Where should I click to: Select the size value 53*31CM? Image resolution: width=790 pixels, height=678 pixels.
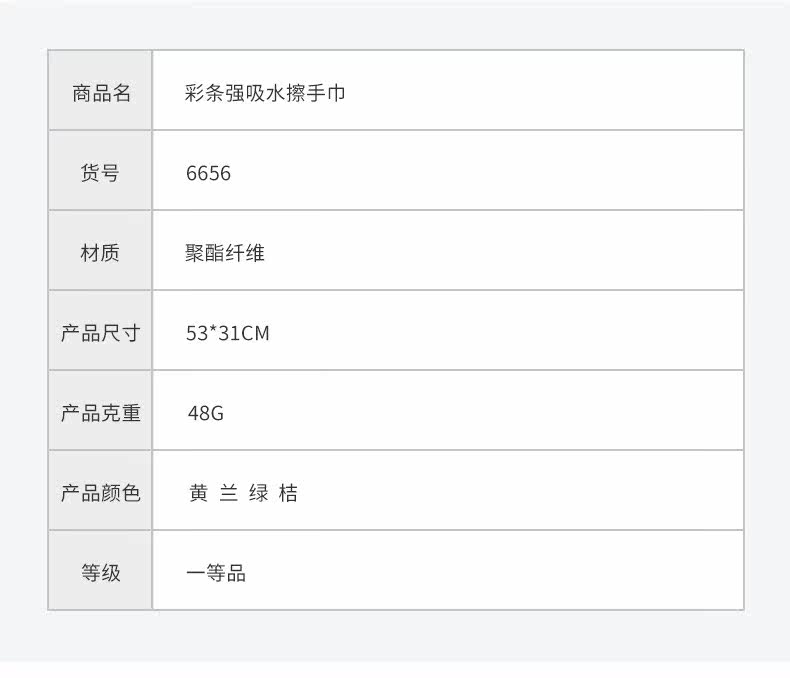coord(228,333)
